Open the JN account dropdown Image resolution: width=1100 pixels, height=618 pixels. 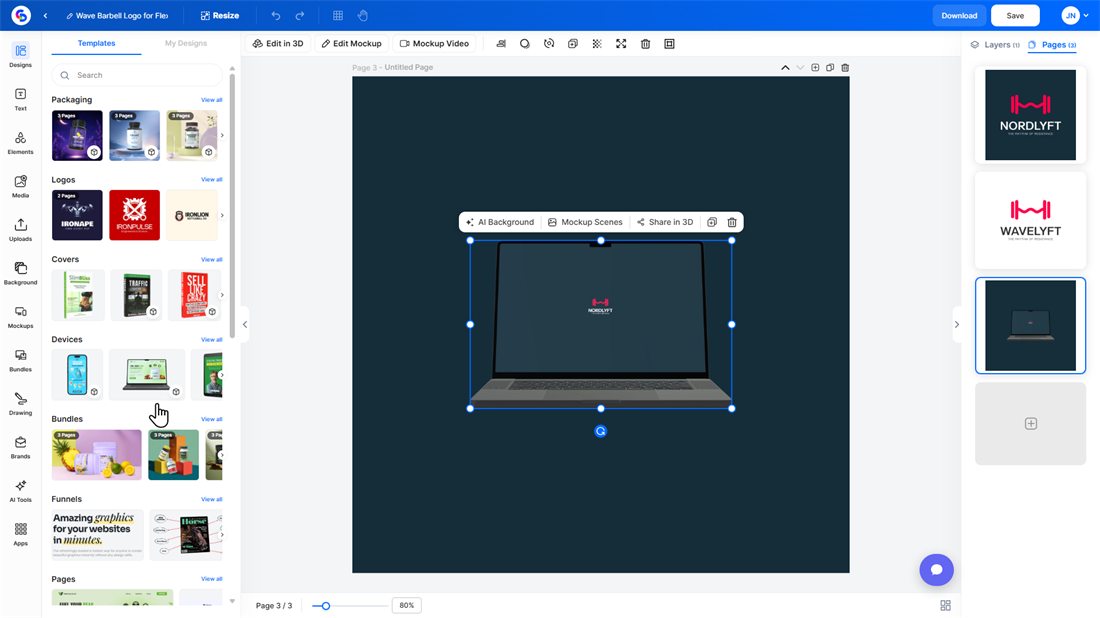tap(1075, 15)
